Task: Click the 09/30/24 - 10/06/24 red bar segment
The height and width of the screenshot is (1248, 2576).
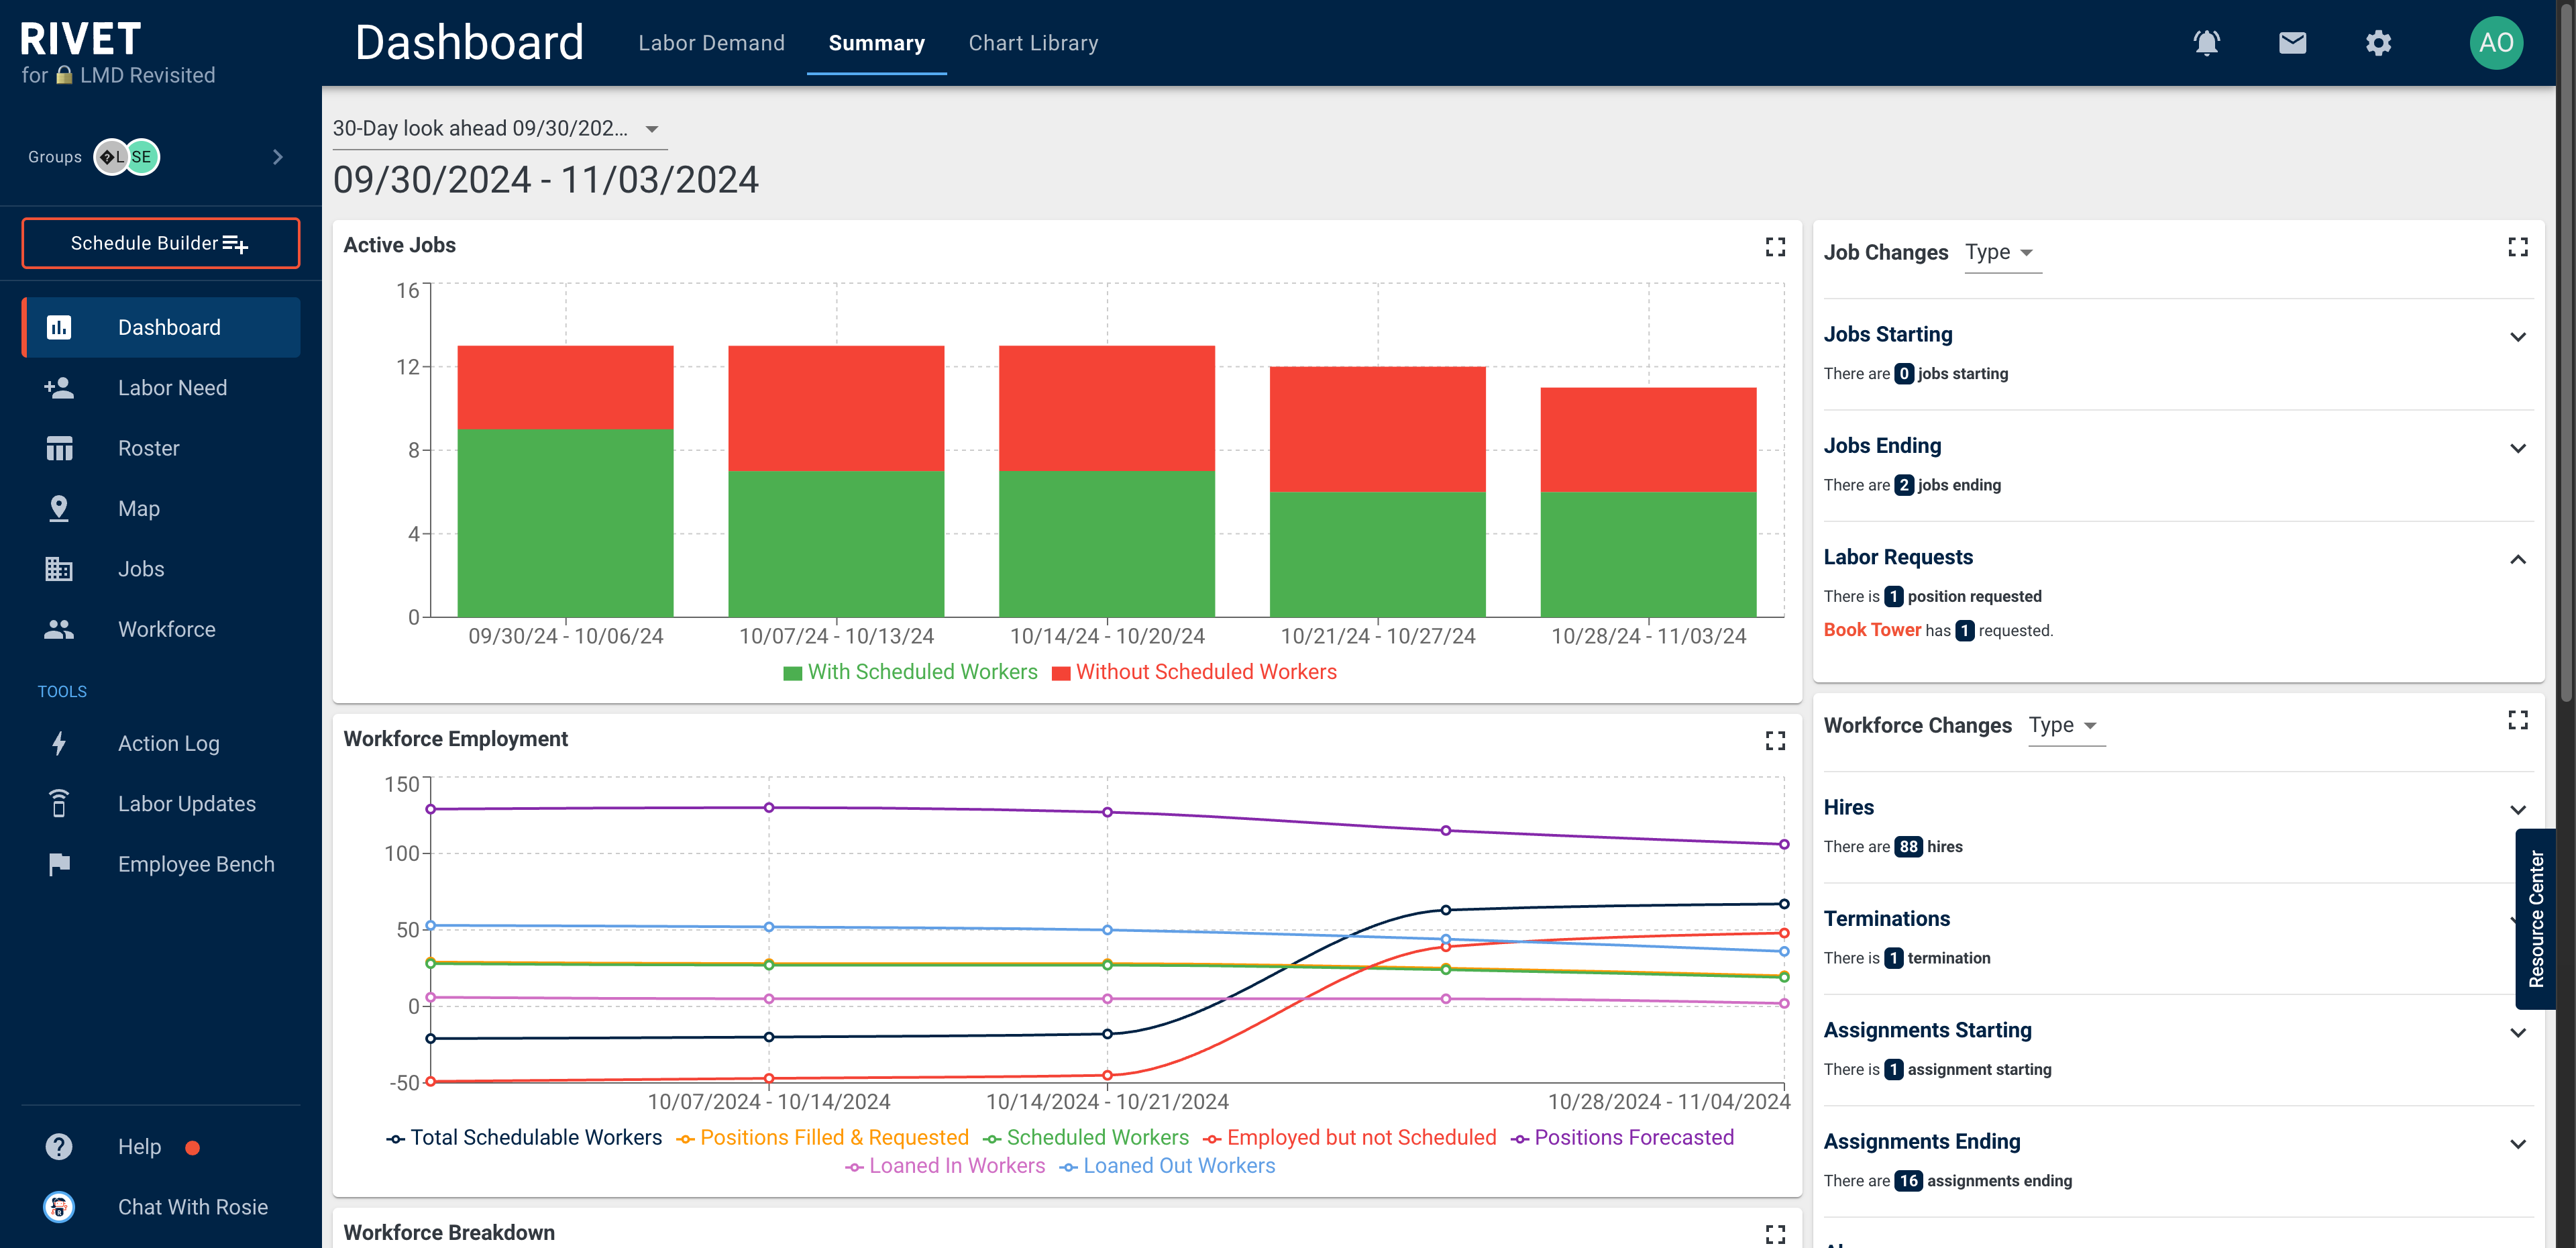Action: [x=565, y=387]
